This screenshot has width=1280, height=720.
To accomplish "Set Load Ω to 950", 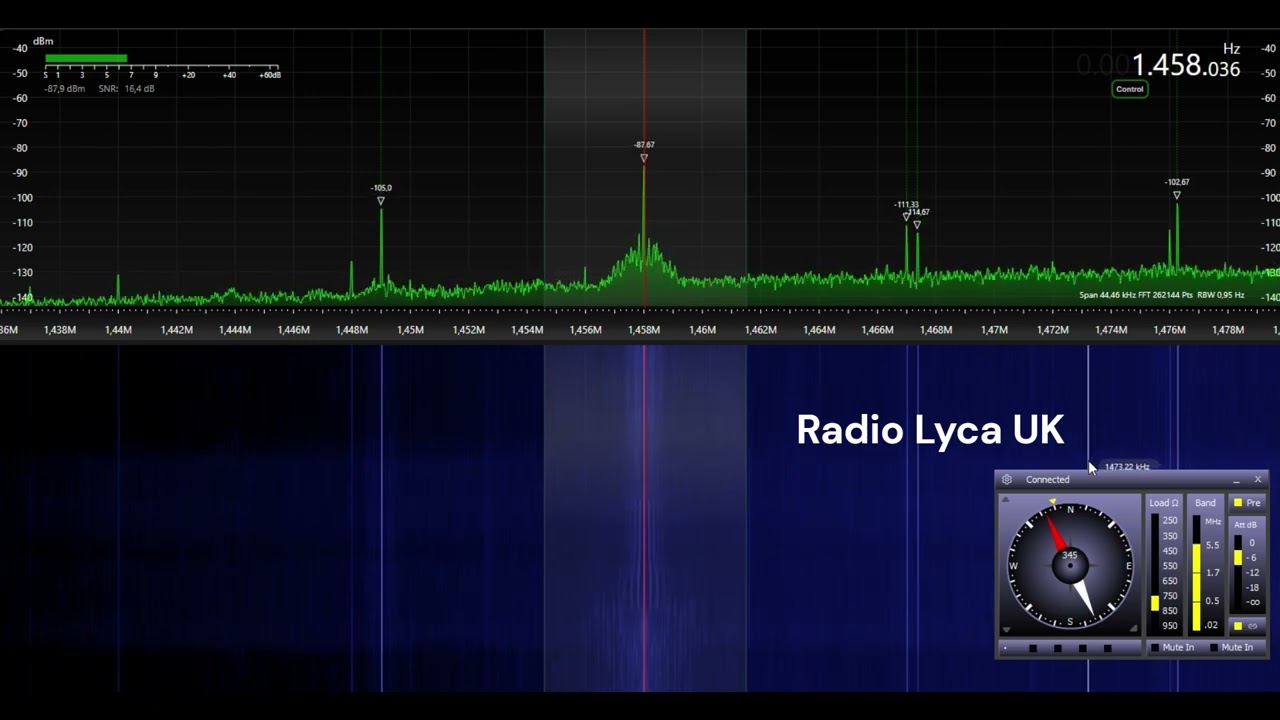I will (x=1170, y=625).
